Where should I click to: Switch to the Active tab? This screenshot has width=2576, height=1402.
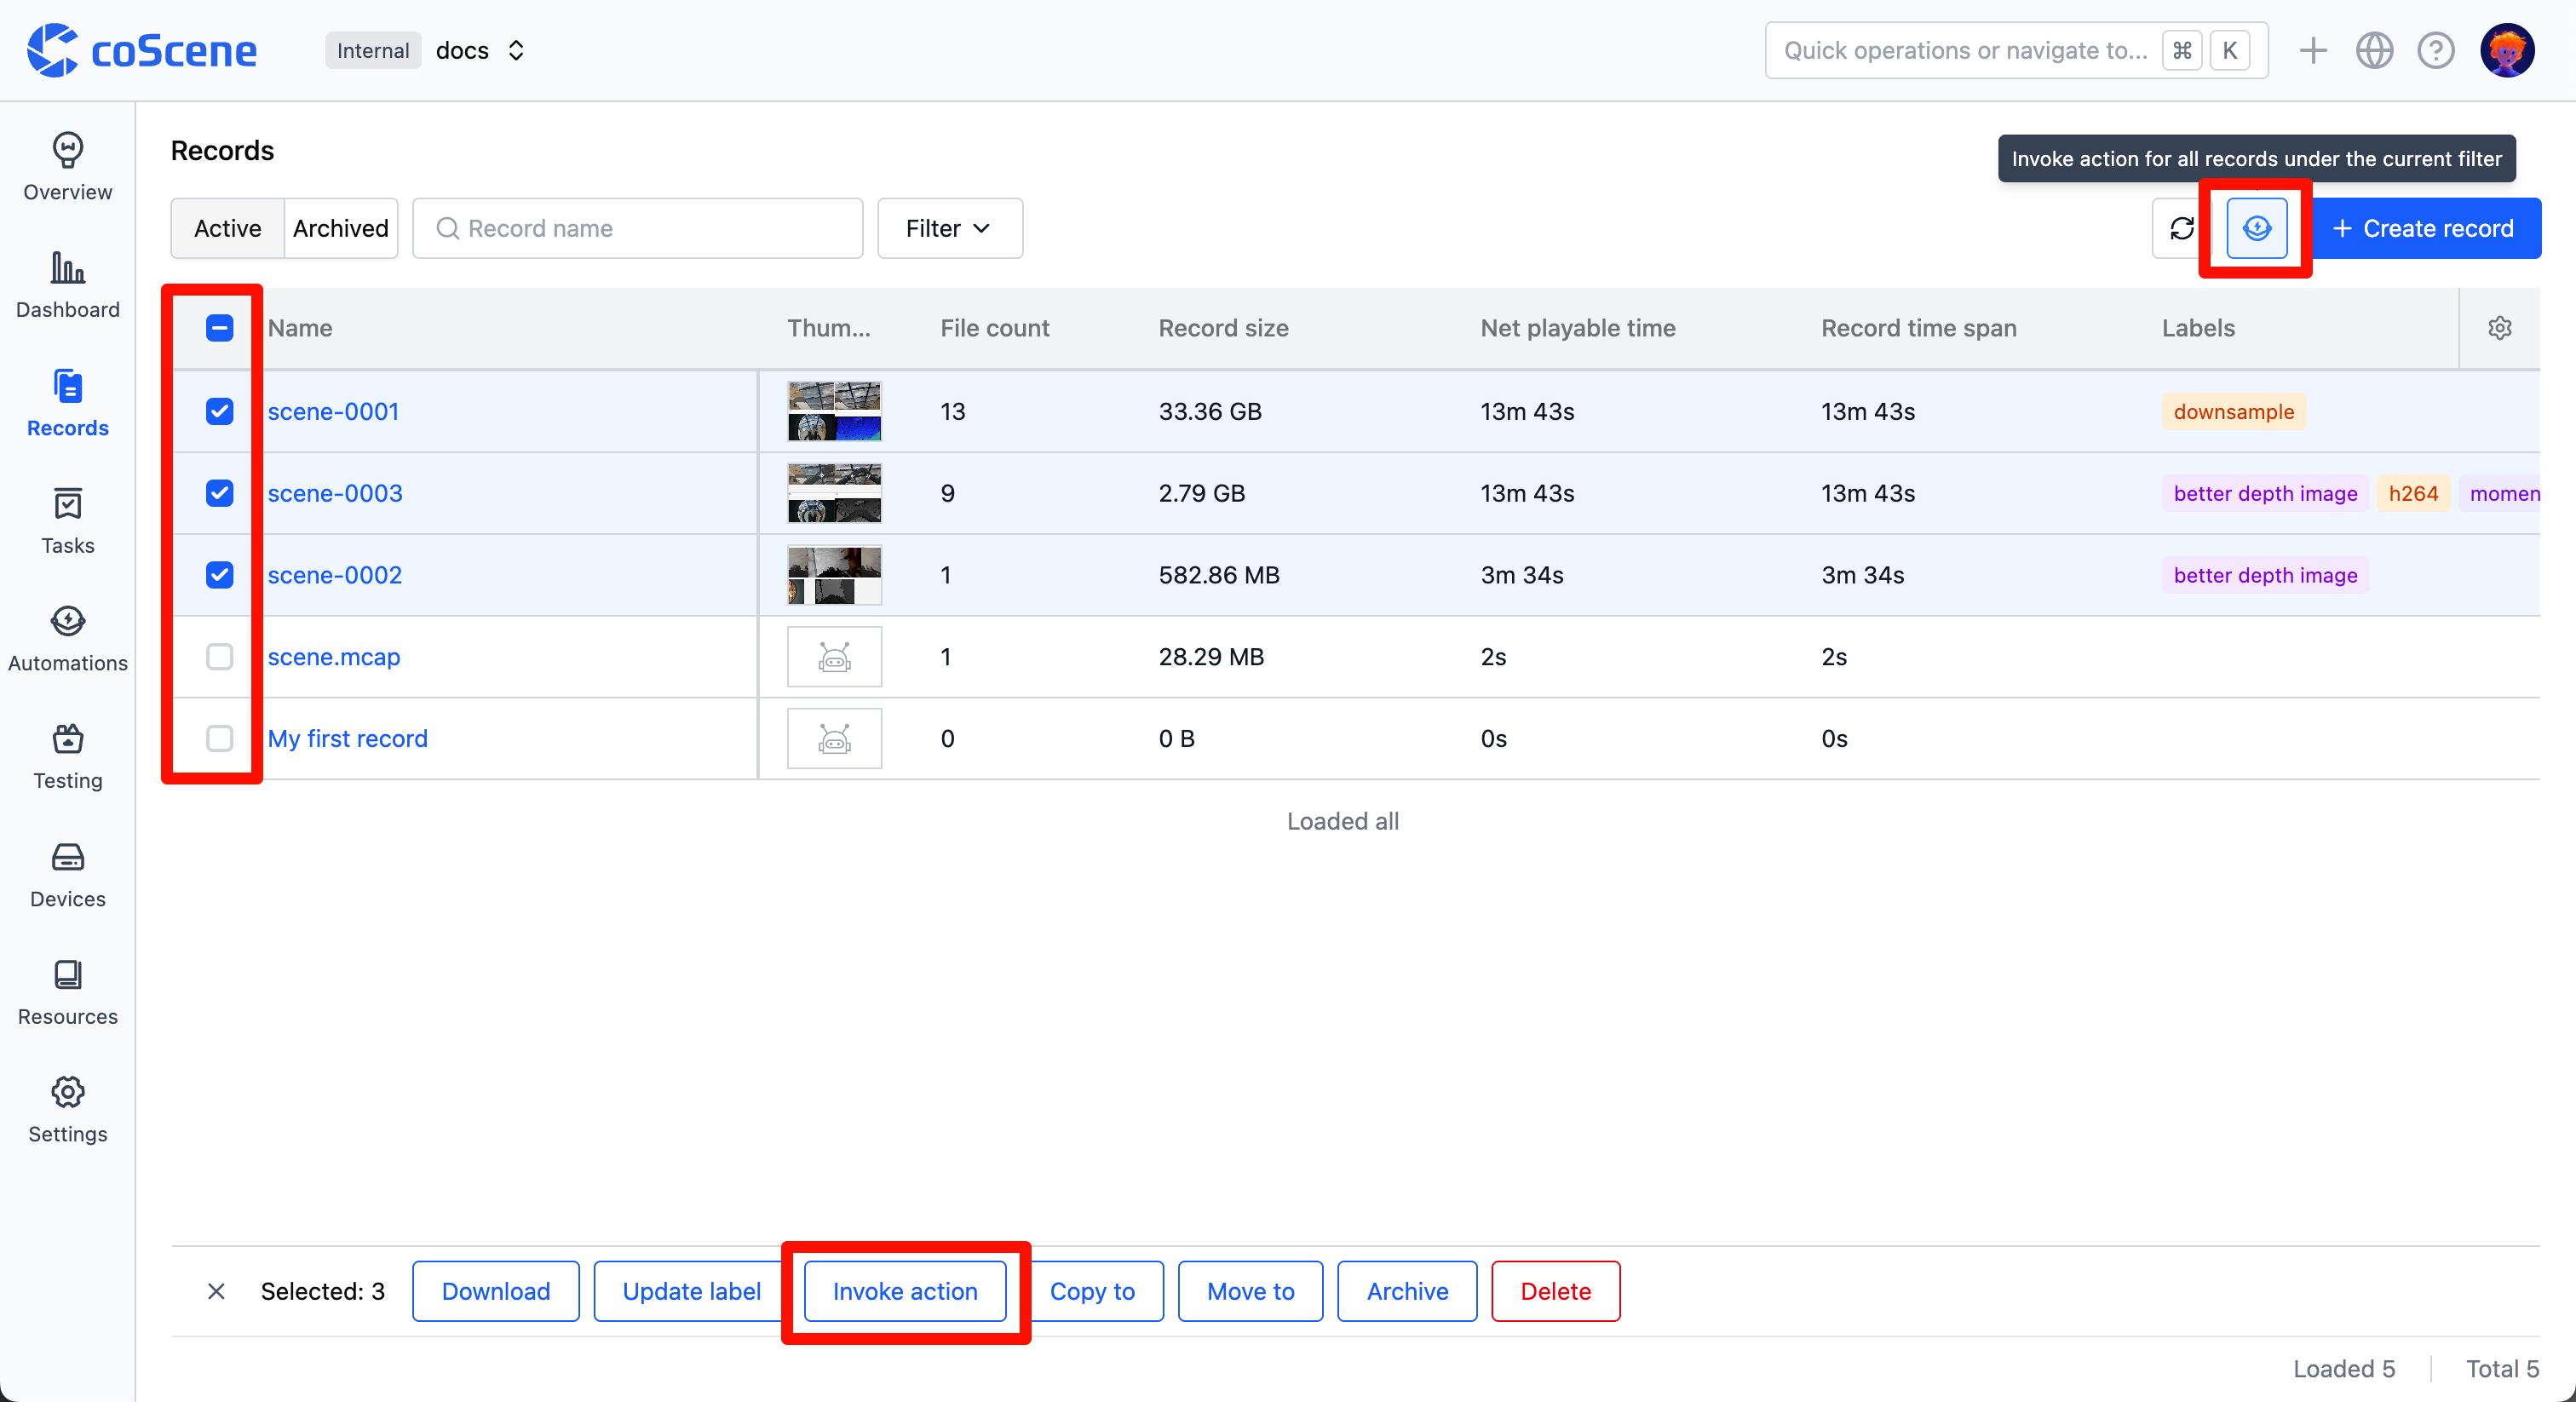pos(227,228)
